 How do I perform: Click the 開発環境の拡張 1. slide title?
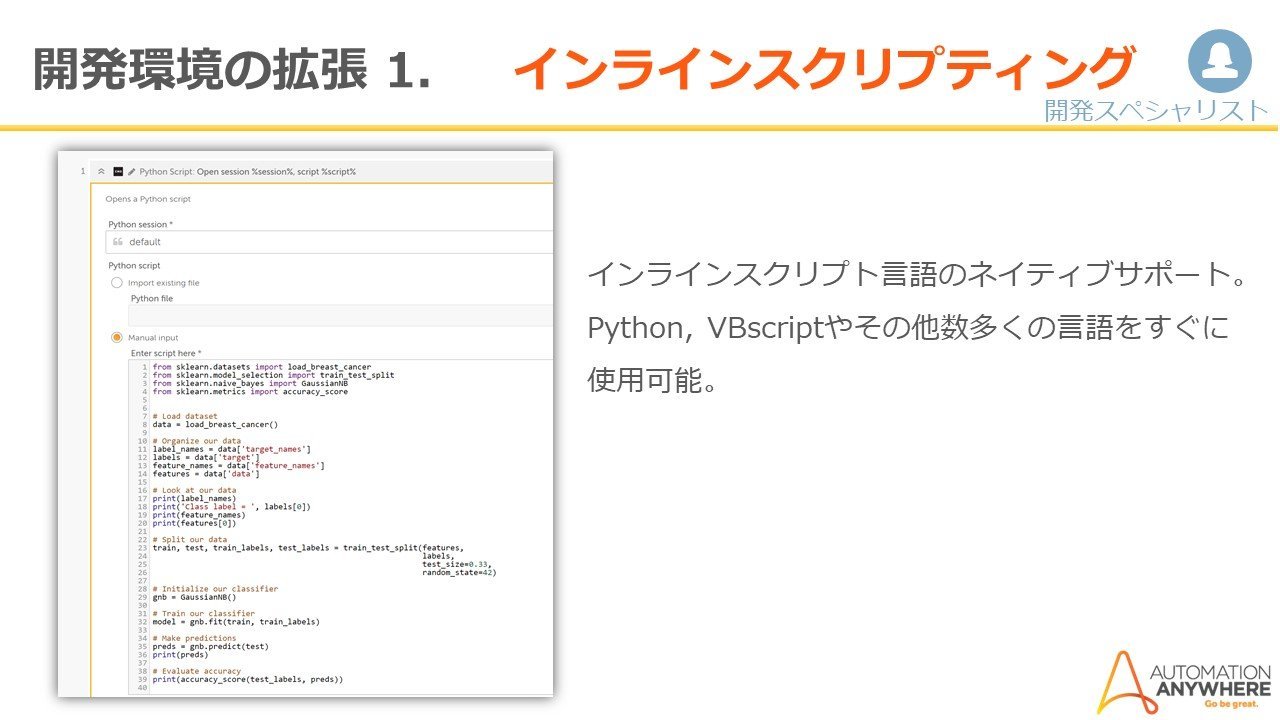point(232,69)
